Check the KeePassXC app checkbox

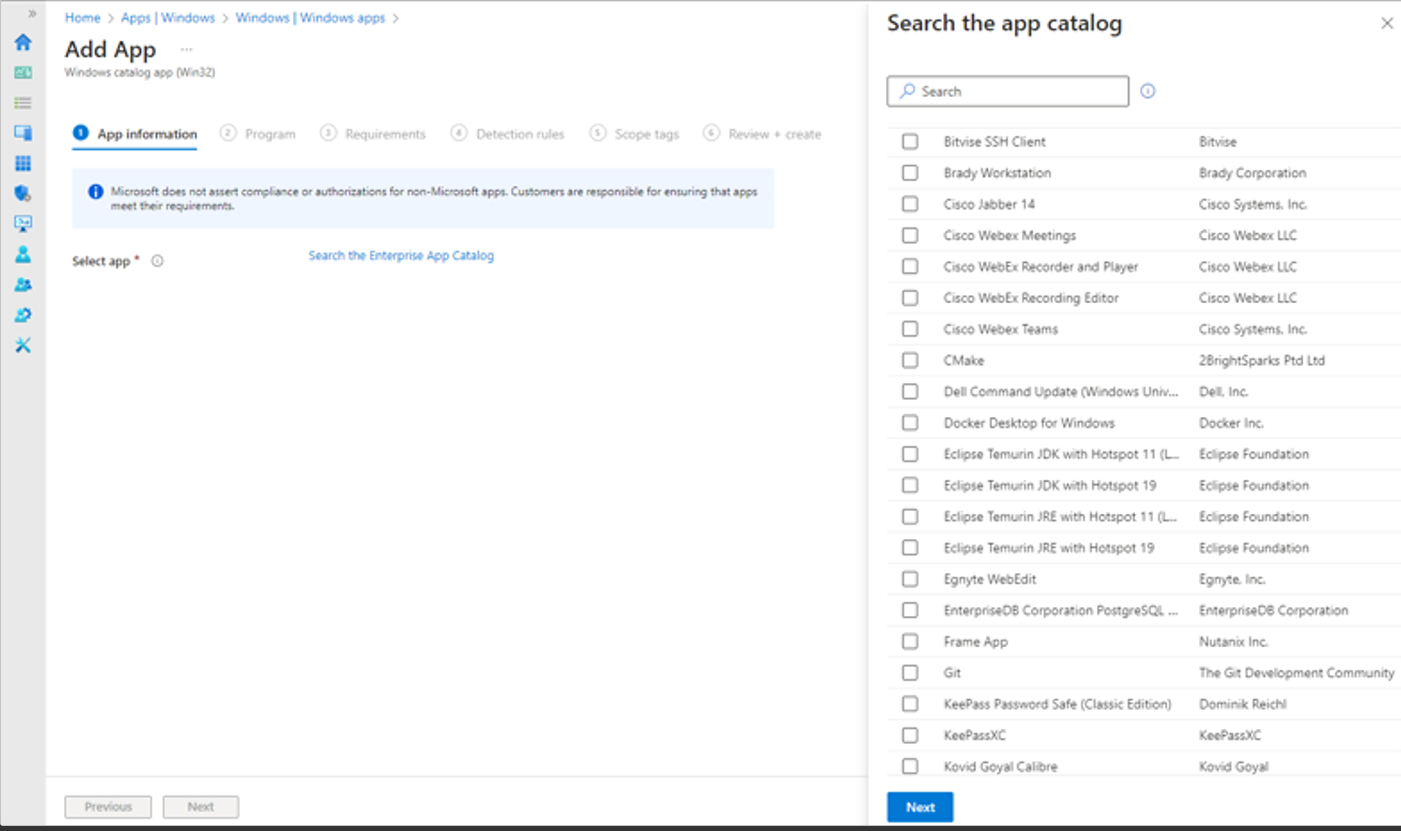[910, 735]
